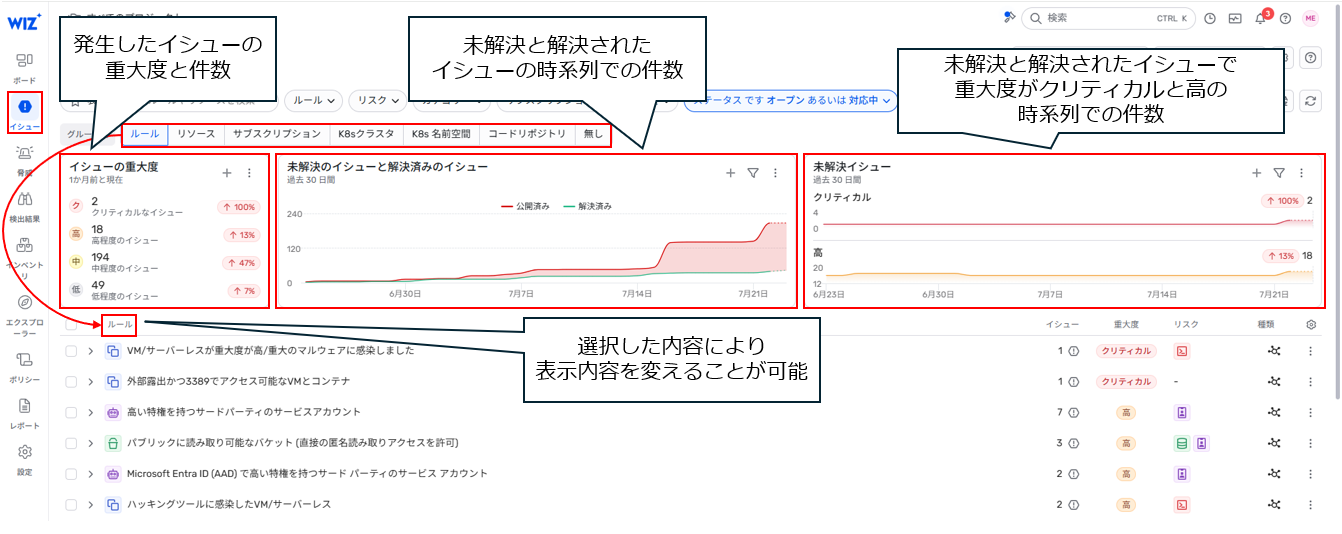Viewport: 1342px width, 534px height.
Task: Check the 高い特権を持つサードパーティ row
Action: tap(71, 412)
